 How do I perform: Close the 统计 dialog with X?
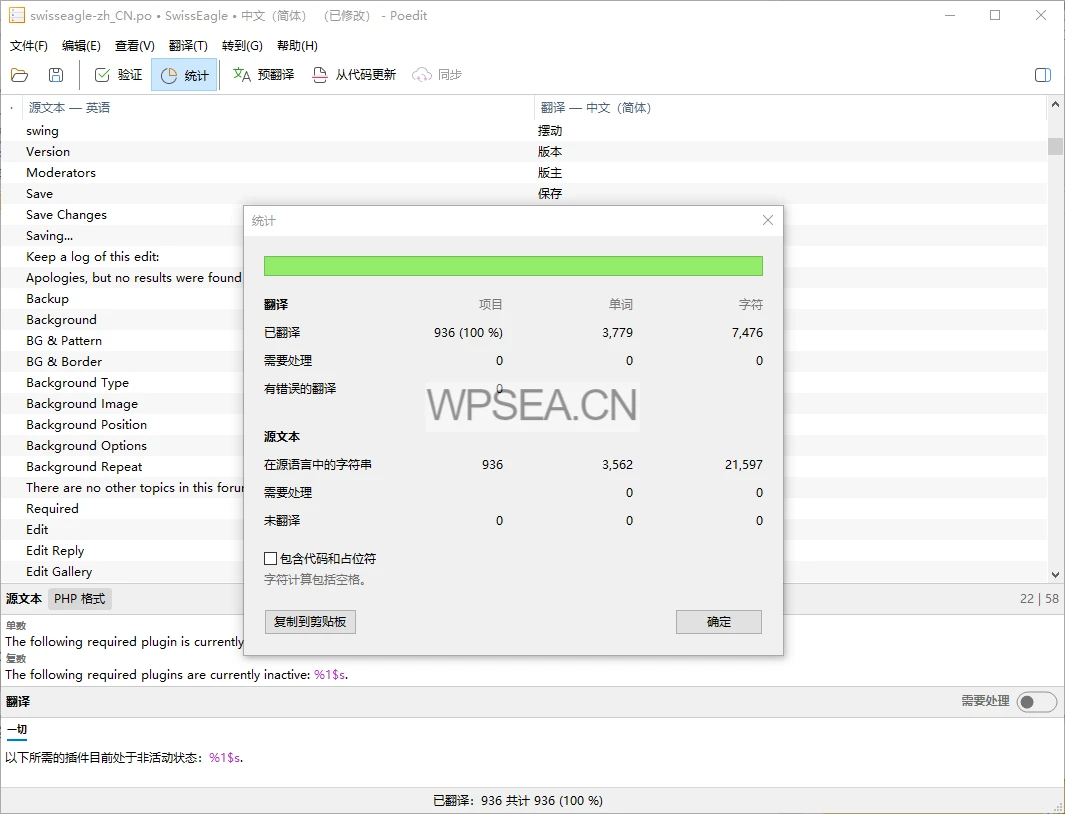[768, 220]
